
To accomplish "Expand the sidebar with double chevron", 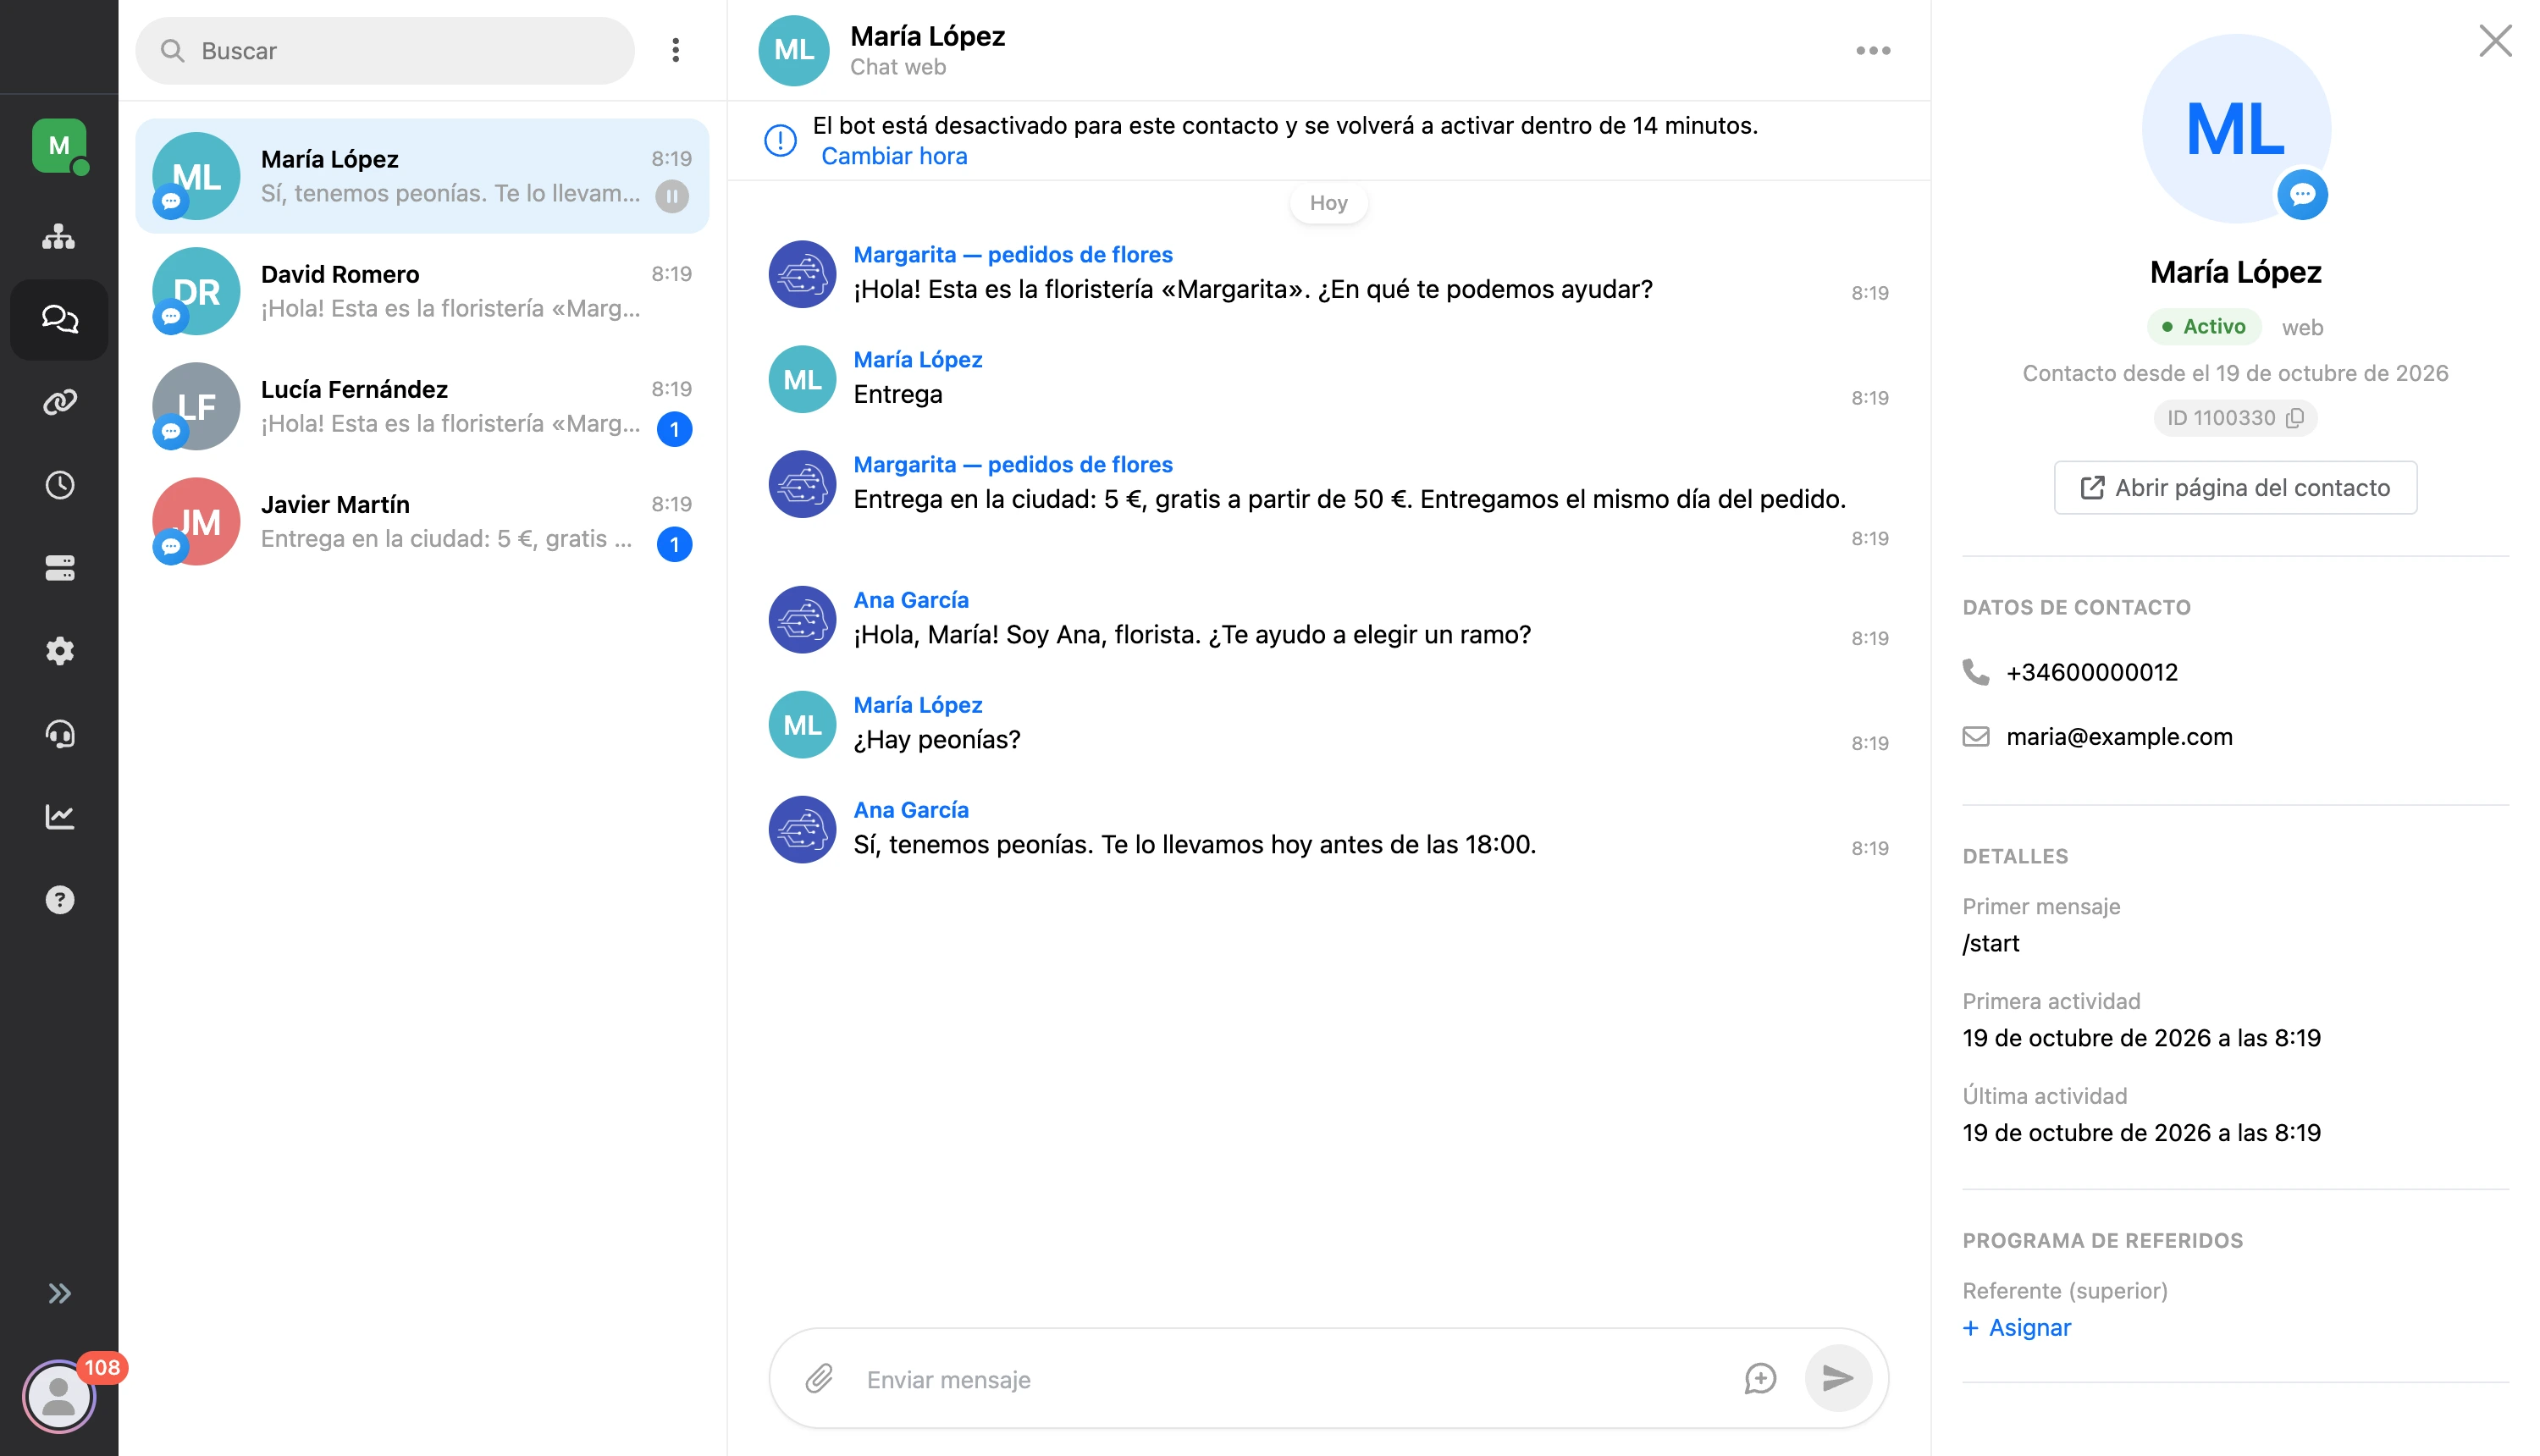I will pos(59,1293).
